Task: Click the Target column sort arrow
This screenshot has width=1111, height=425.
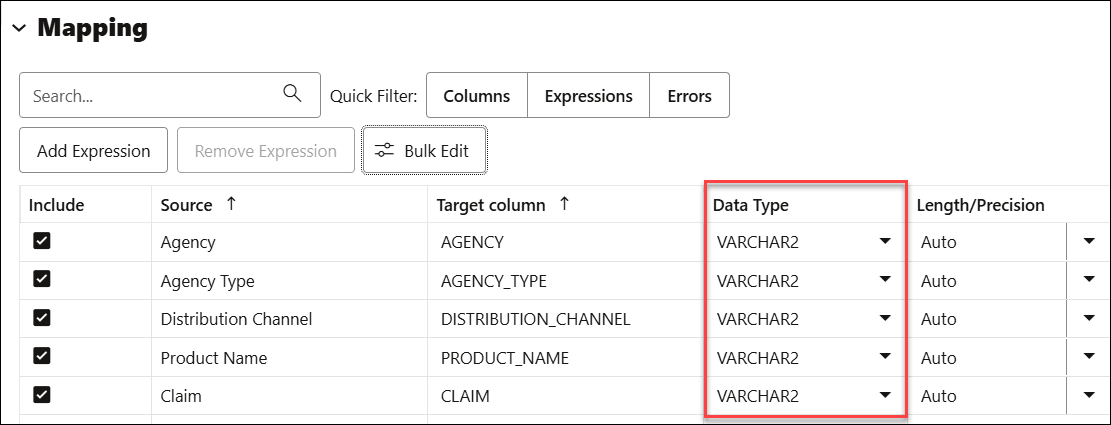Action: (563, 204)
